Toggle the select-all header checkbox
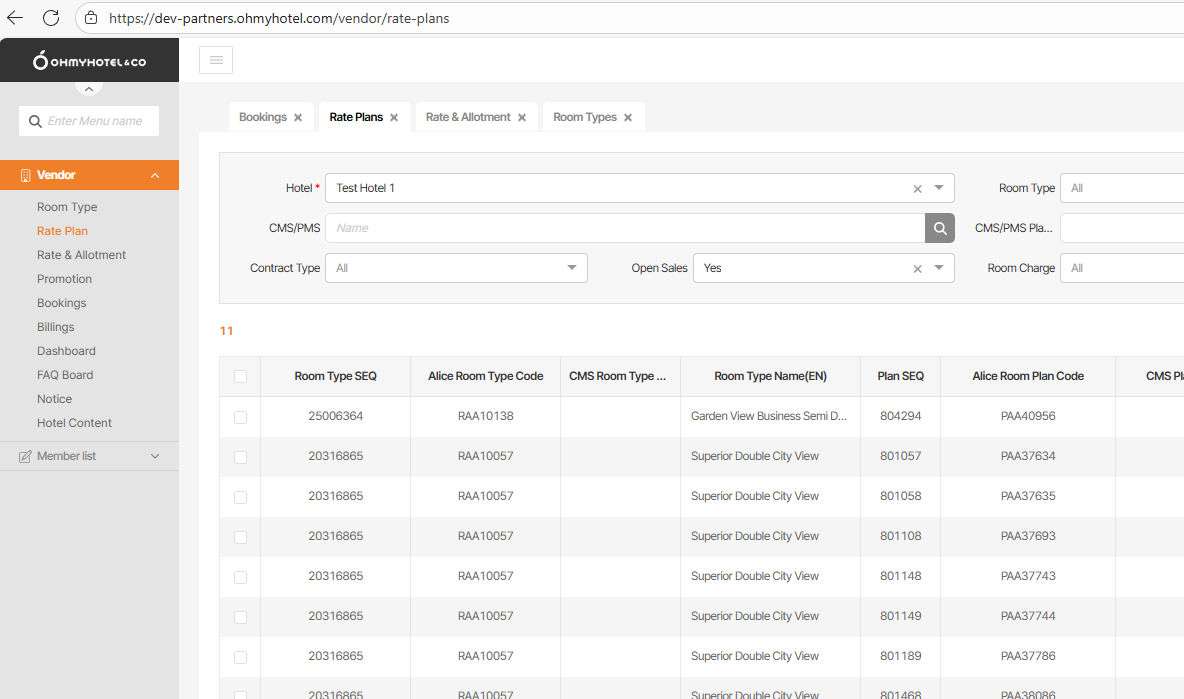The image size is (1184, 699). (240, 377)
